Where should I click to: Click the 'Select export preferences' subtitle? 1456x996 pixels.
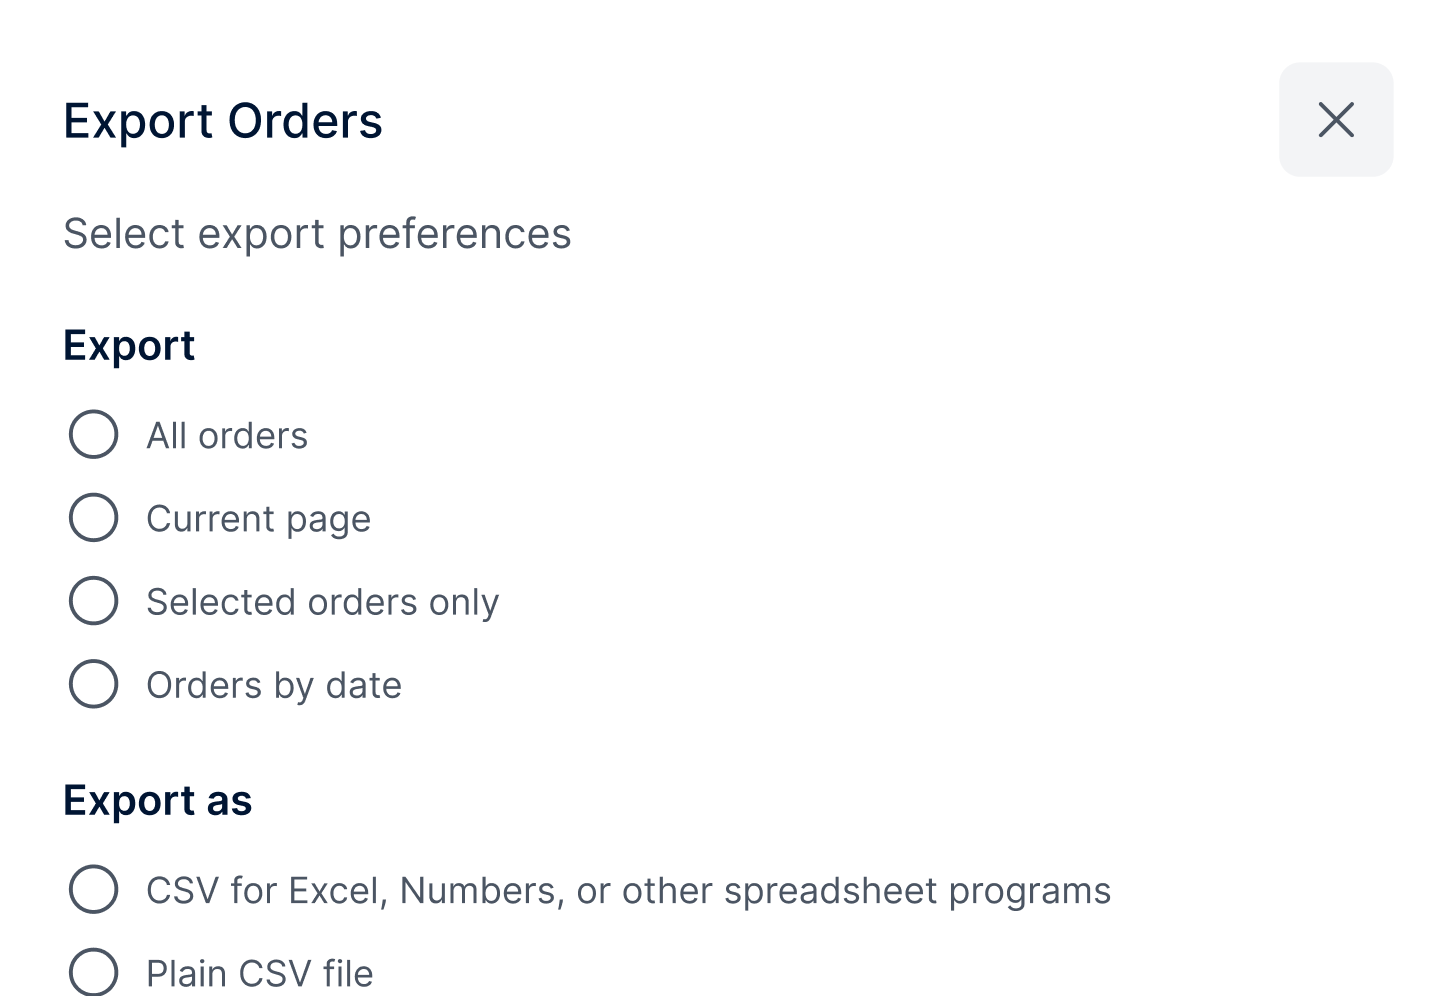click(x=317, y=234)
